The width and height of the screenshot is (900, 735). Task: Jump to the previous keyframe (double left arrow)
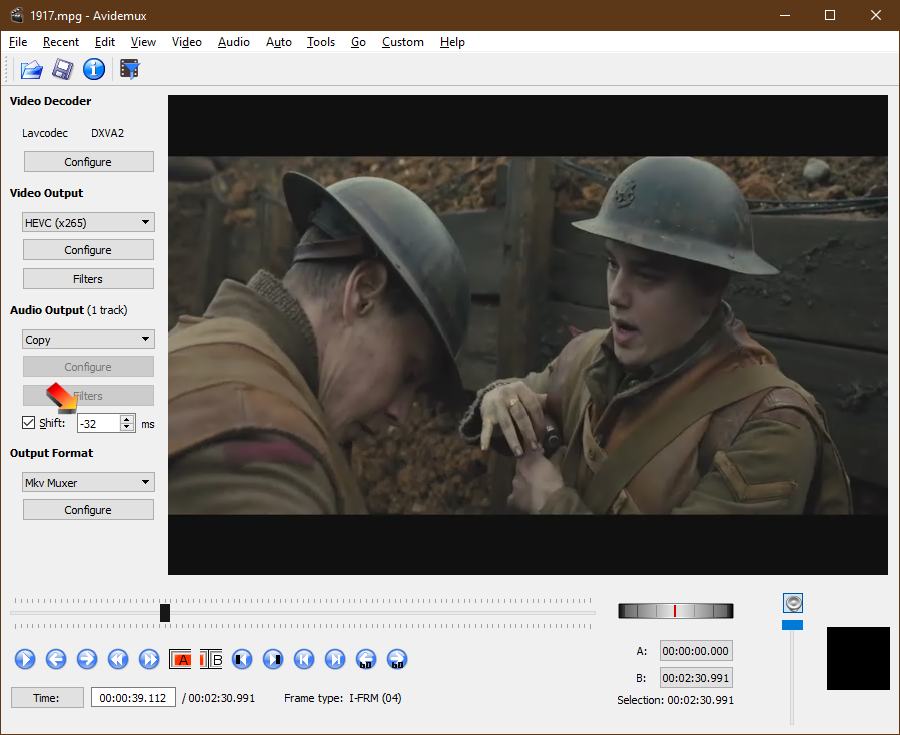118,659
